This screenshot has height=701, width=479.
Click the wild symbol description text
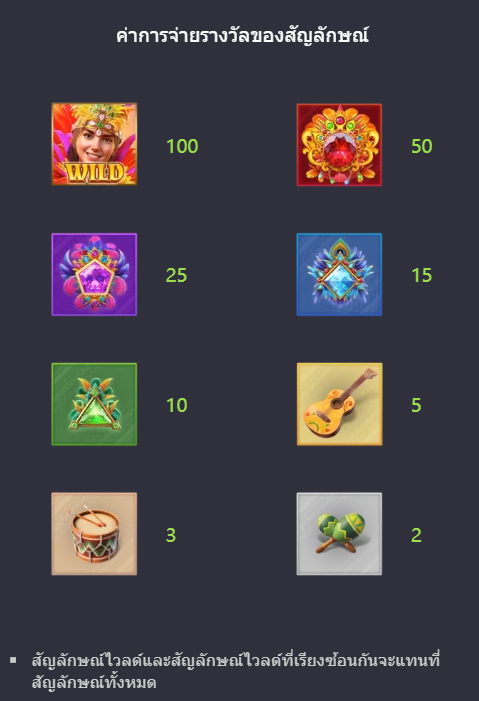[236, 671]
